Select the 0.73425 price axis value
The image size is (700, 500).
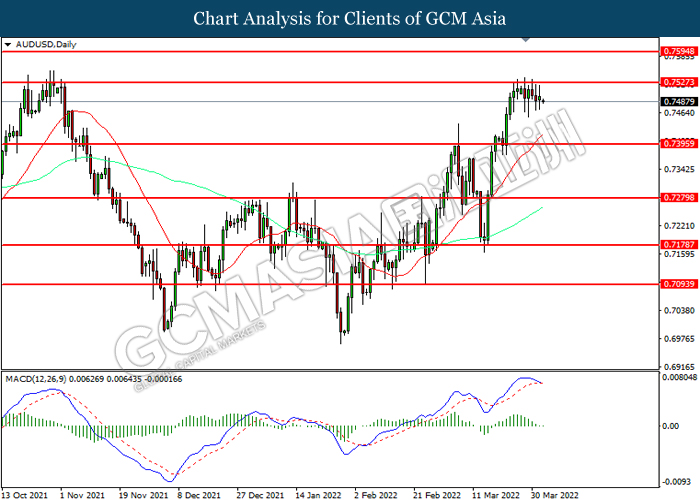tap(679, 169)
